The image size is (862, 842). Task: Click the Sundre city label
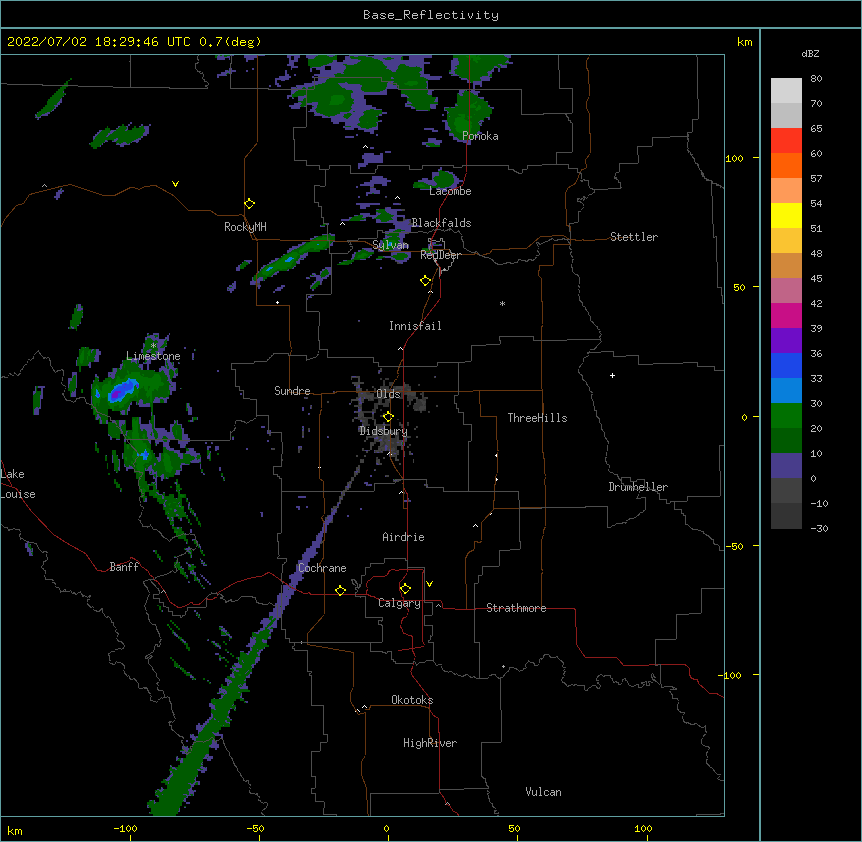coord(292,391)
